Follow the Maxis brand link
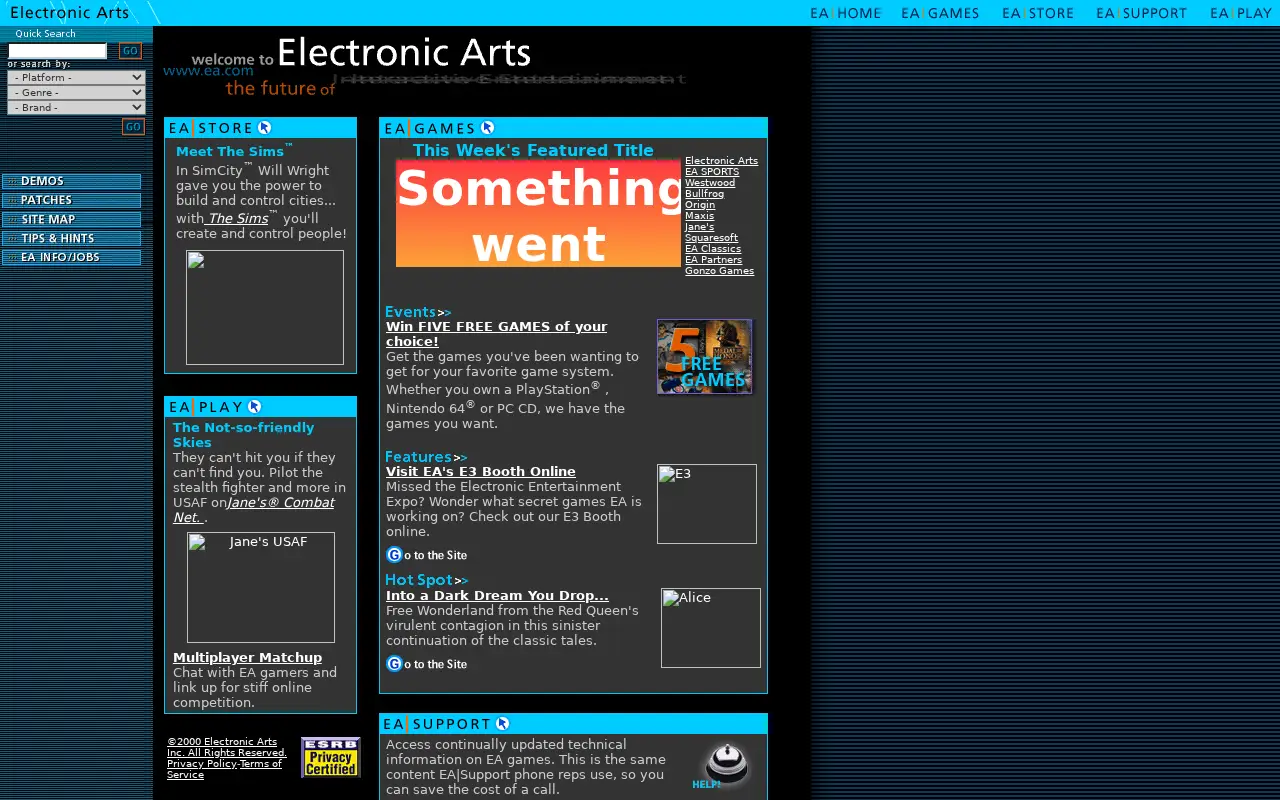This screenshot has height=800, width=1280. coord(699,216)
